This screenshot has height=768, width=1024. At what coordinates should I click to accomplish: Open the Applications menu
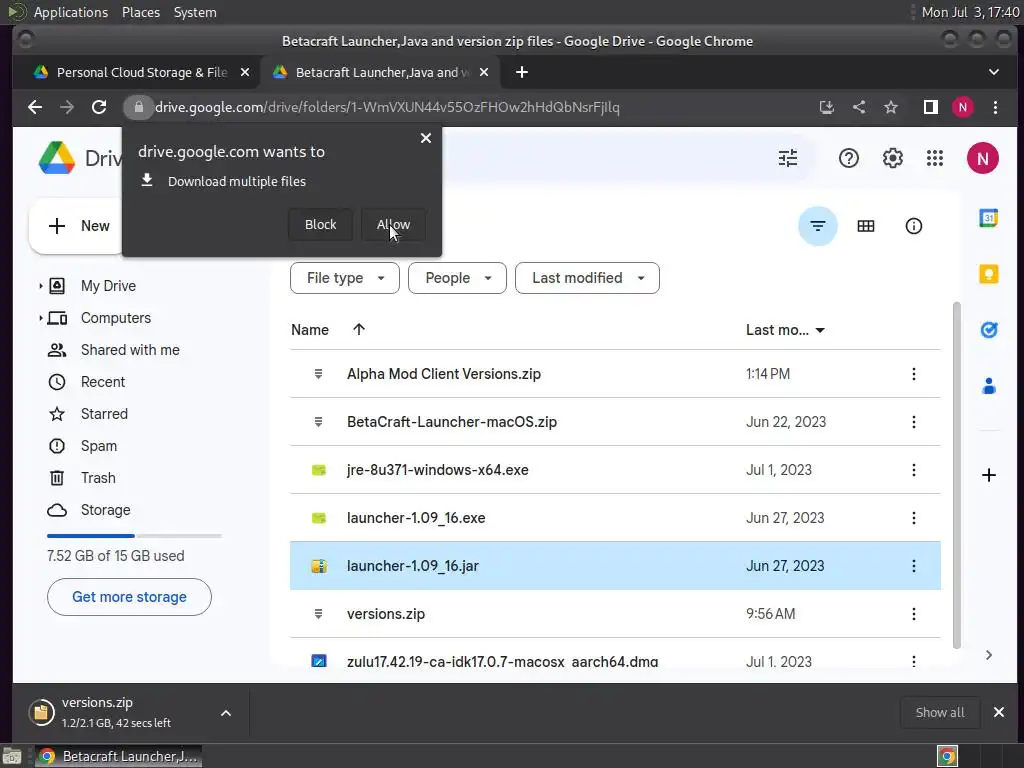[x=71, y=12]
